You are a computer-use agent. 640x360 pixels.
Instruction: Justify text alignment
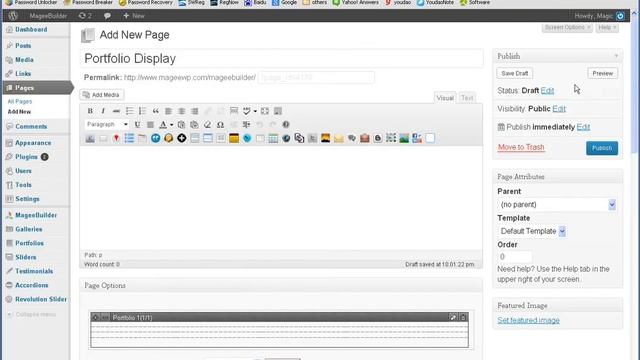tap(150, 124)
